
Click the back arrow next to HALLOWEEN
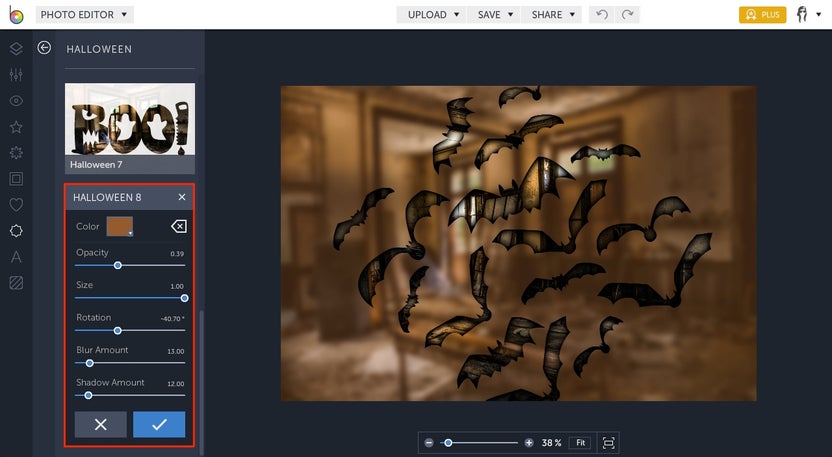pos(44,48)
